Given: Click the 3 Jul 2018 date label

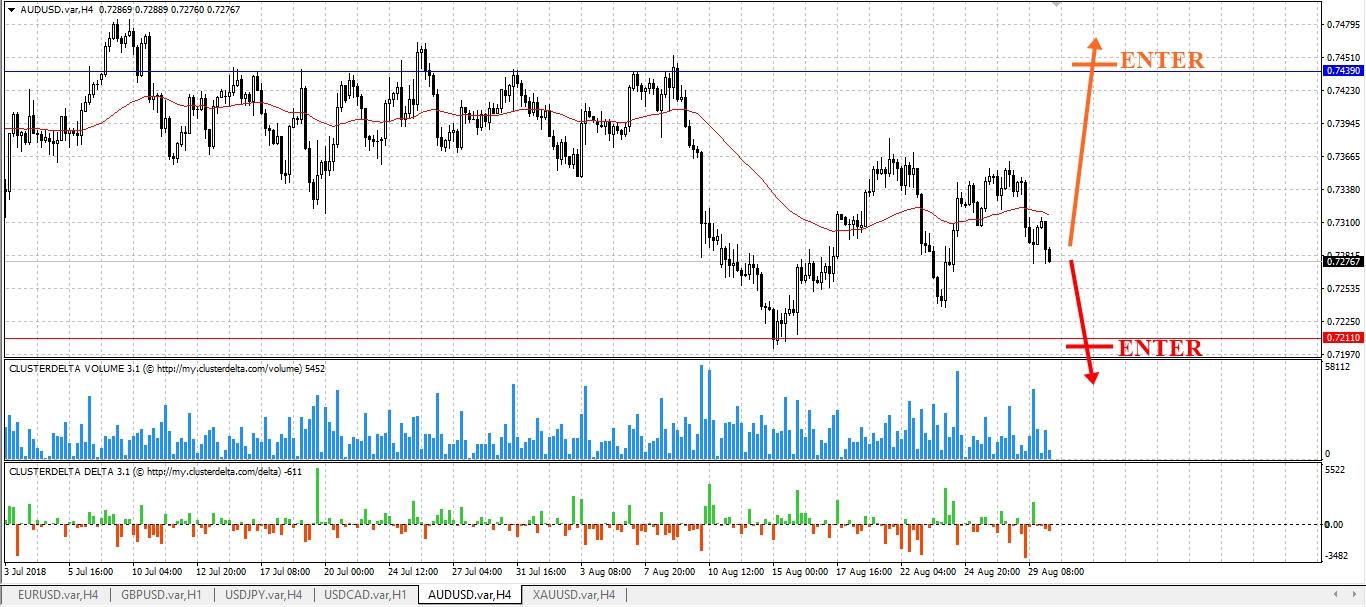Looking at the screenshot, I should click(26, 572).
